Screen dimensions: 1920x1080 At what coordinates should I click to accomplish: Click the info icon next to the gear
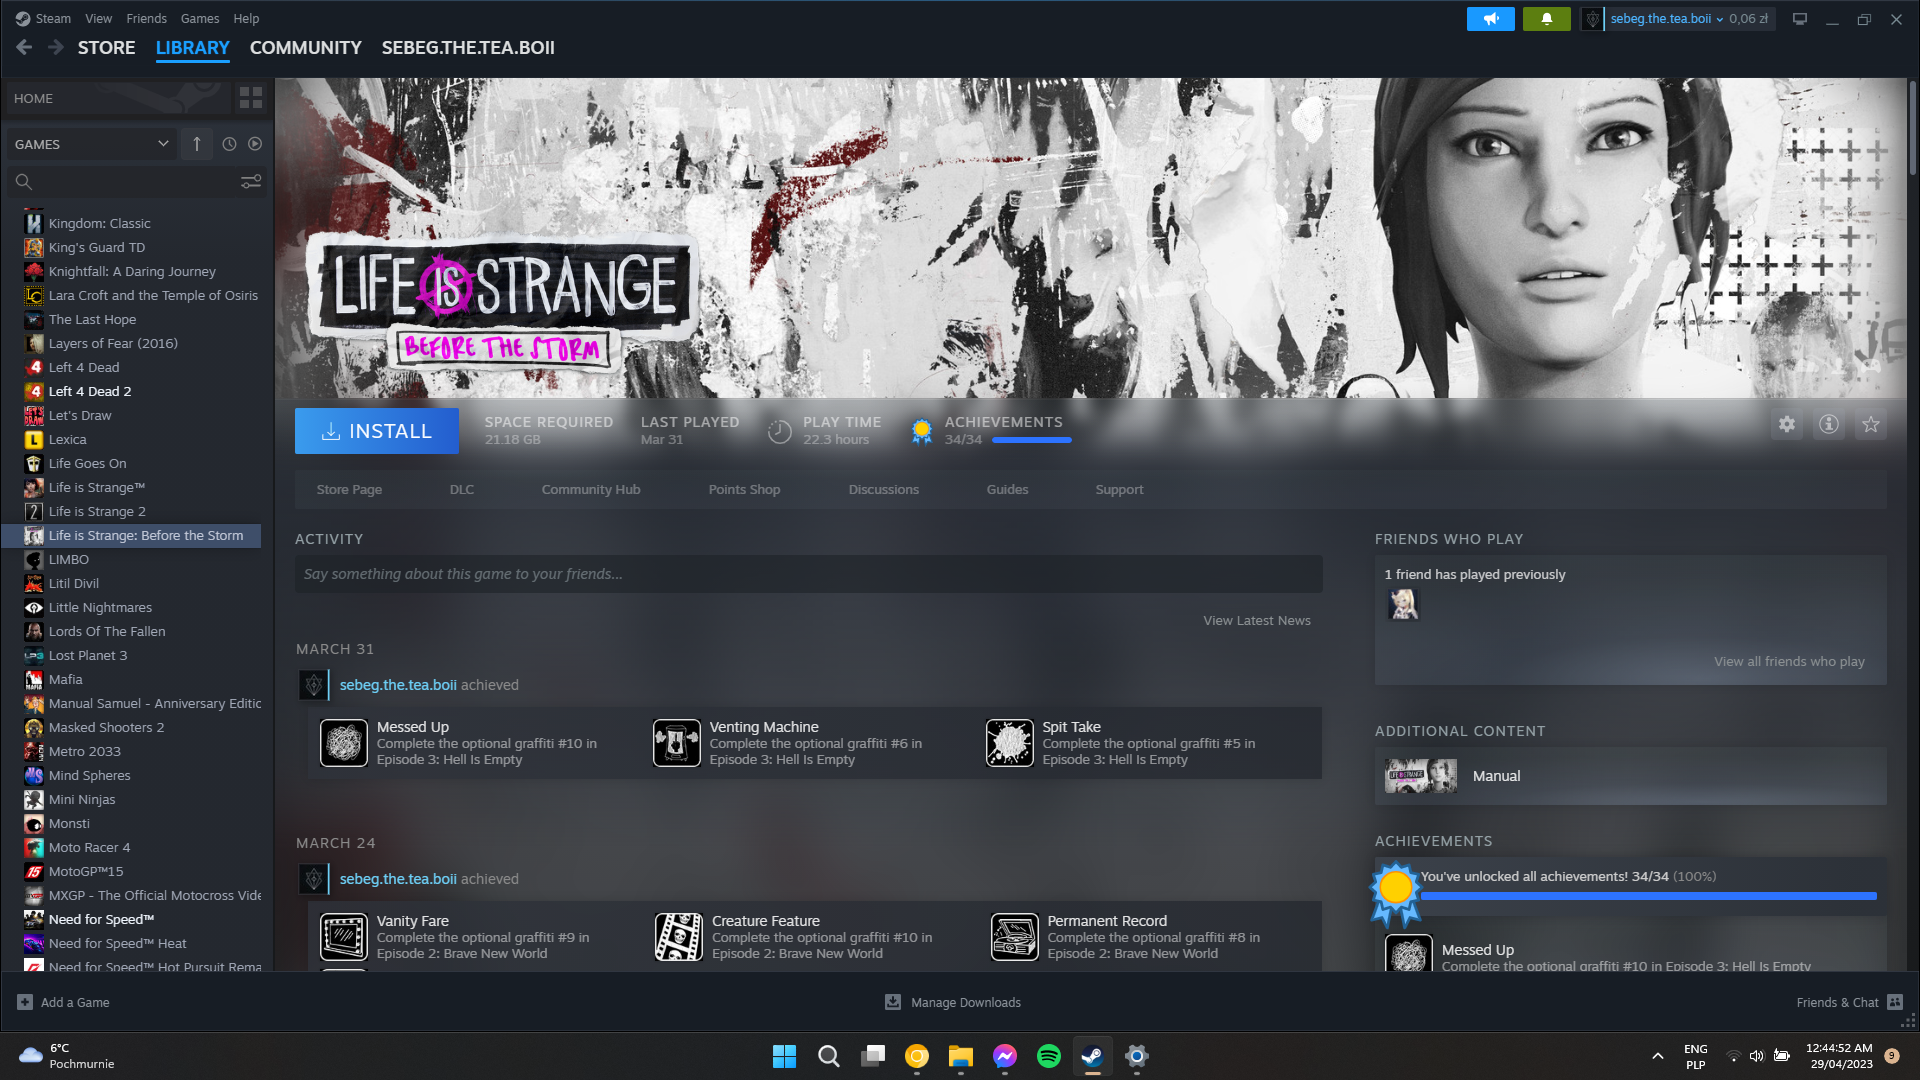[x=1828, y=424]
